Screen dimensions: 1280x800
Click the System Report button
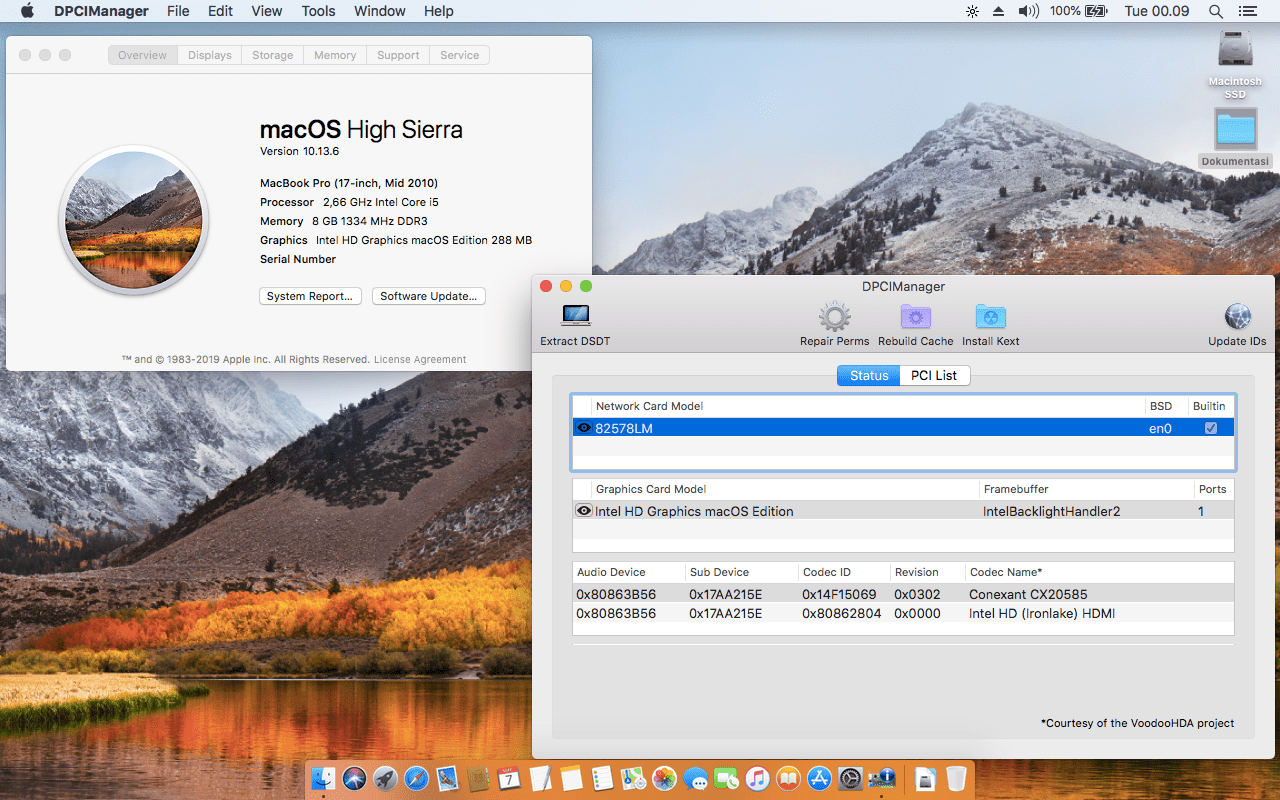pyautogui.click(x=310, y=296)
